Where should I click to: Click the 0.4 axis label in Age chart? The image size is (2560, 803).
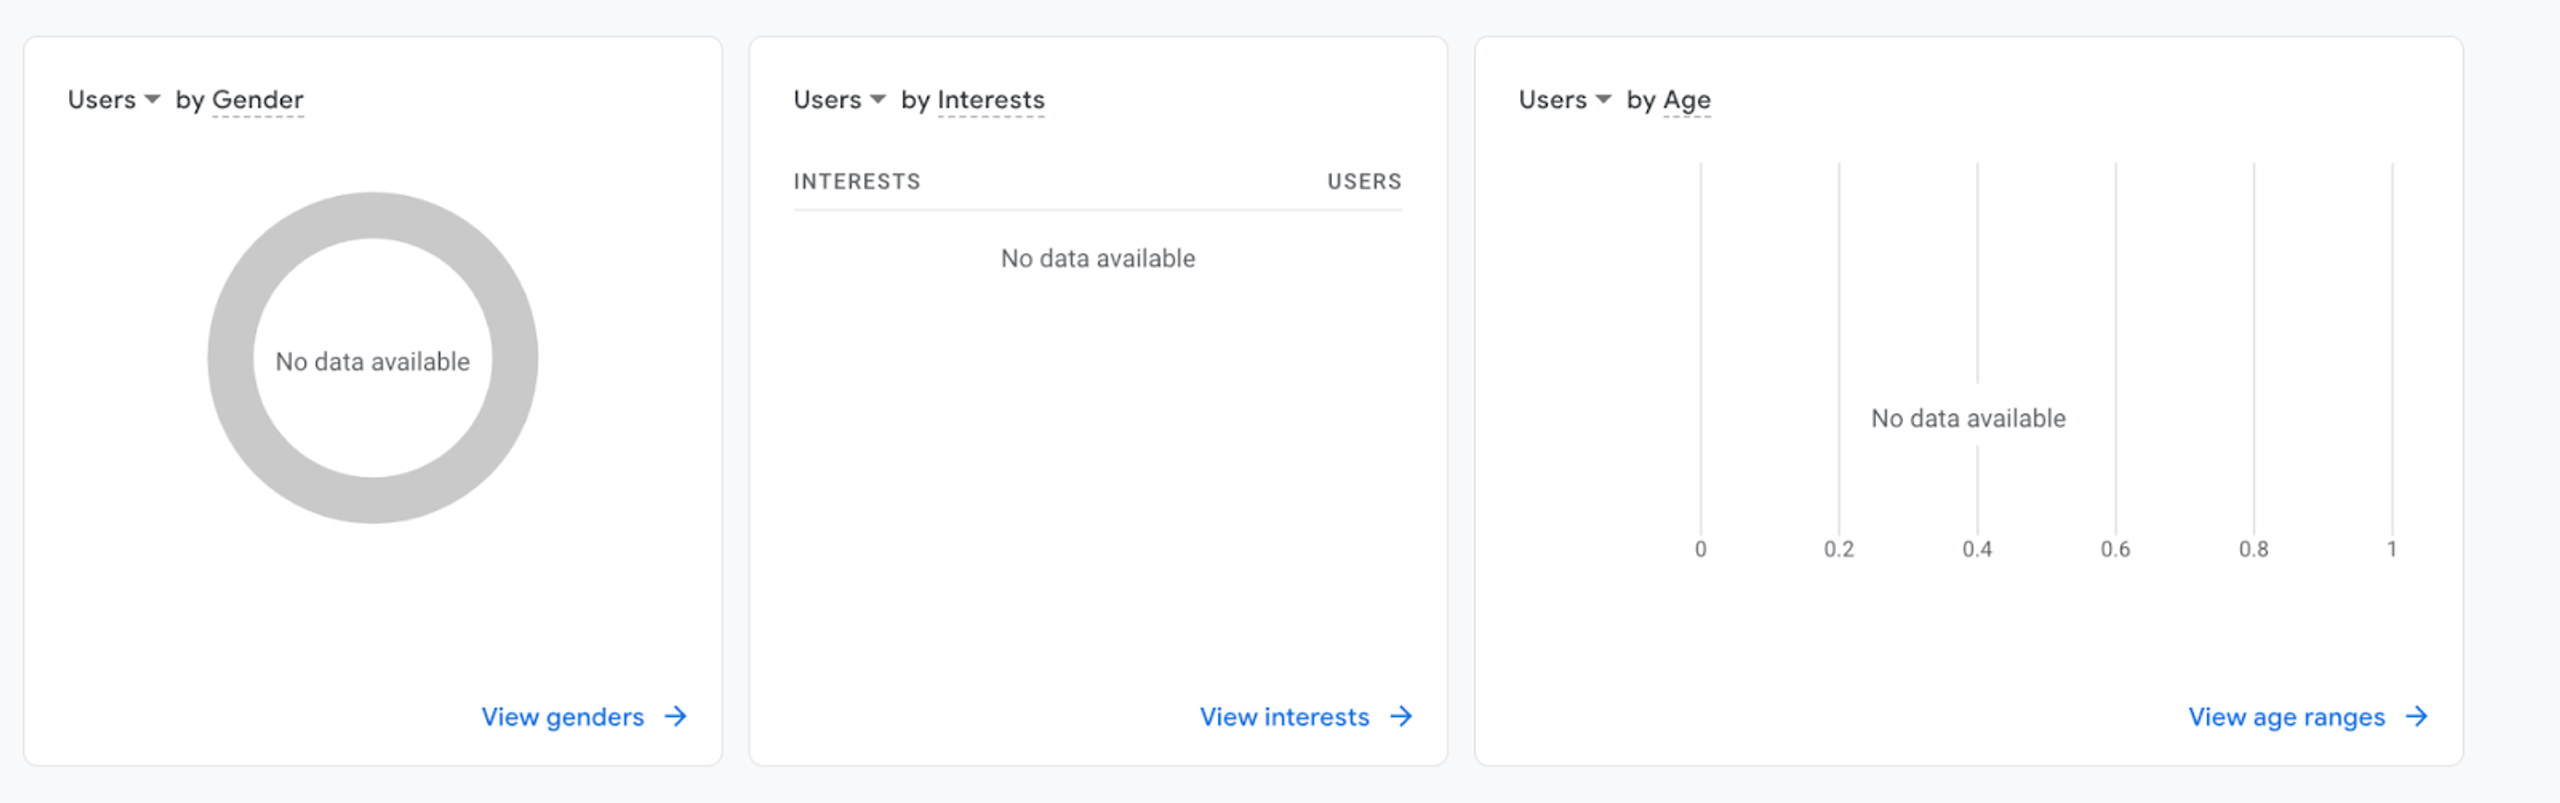point(1977,549)
